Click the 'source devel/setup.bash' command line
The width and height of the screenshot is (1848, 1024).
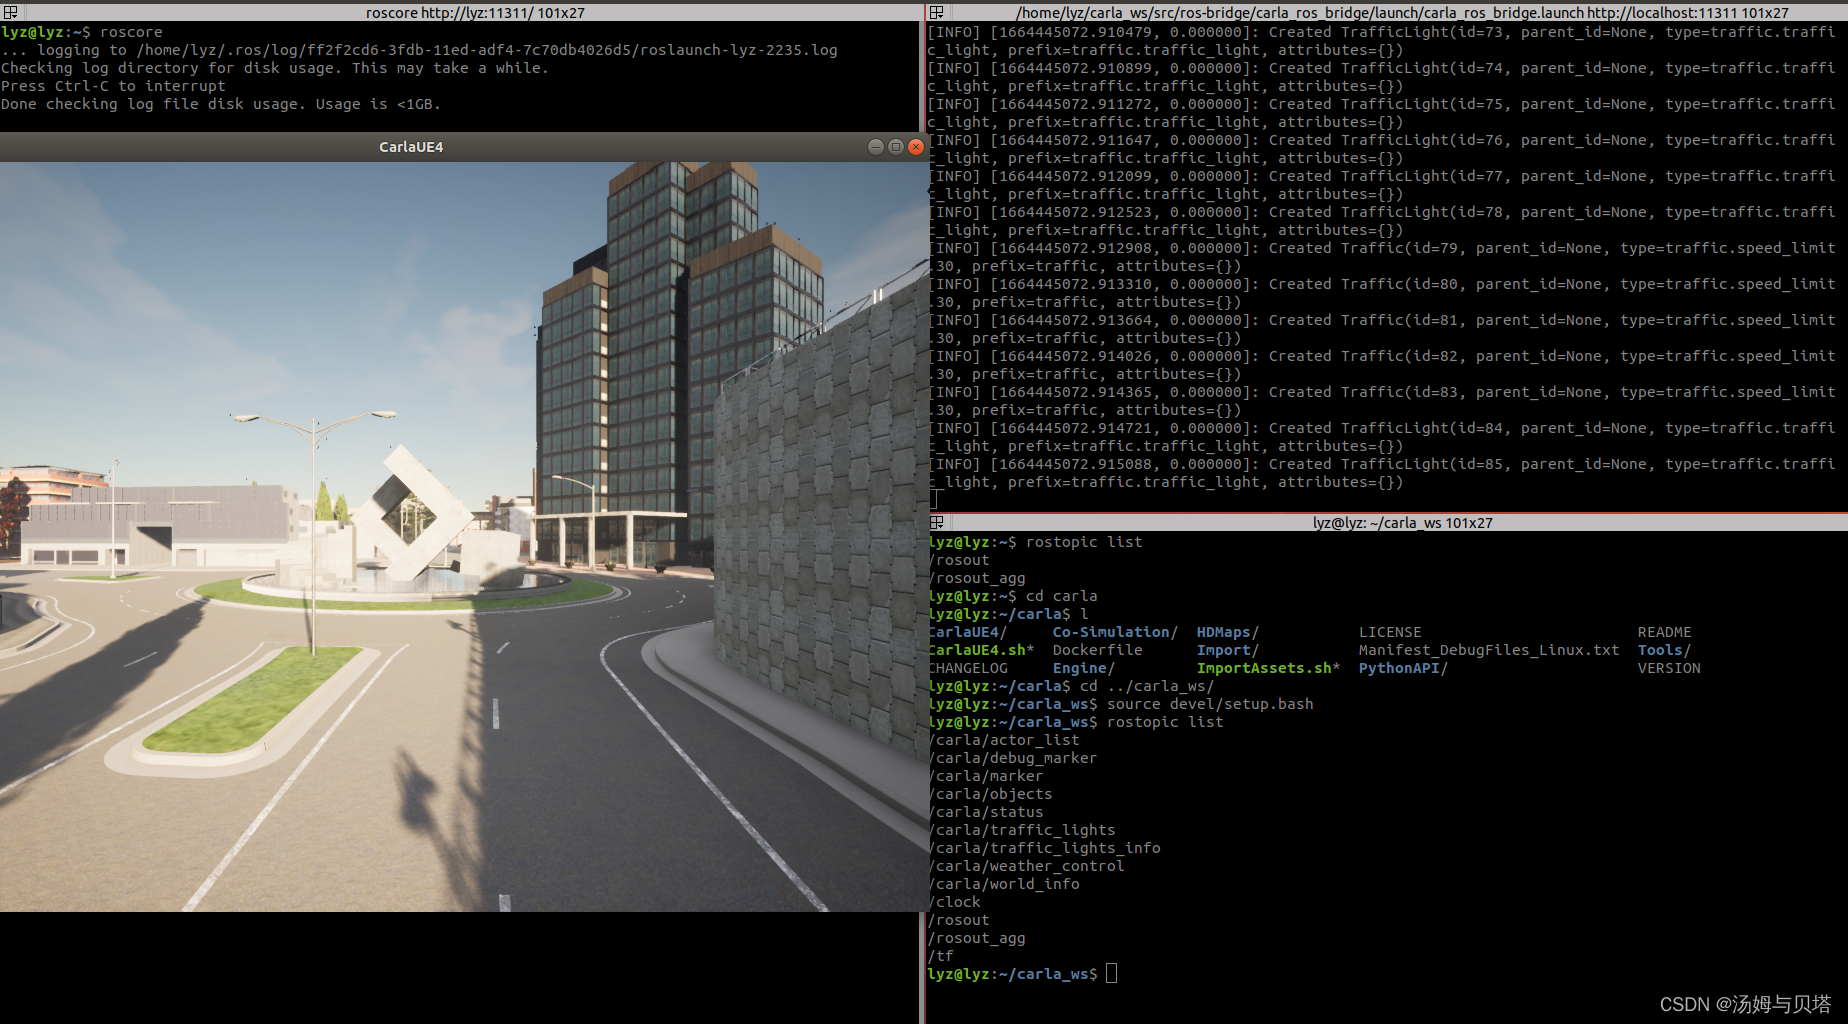coord(1121,704)
